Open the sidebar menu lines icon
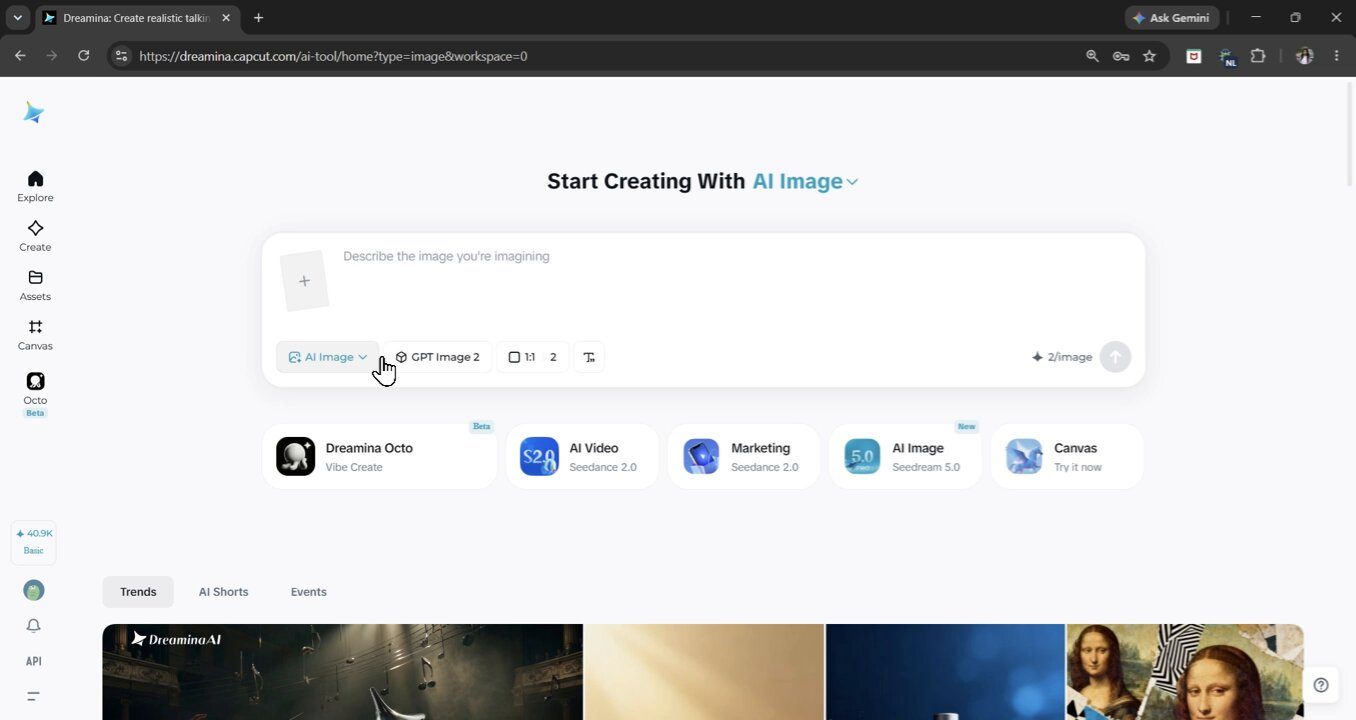The image size is (1356, 720). pyautogui.click(x=34, y=696)
